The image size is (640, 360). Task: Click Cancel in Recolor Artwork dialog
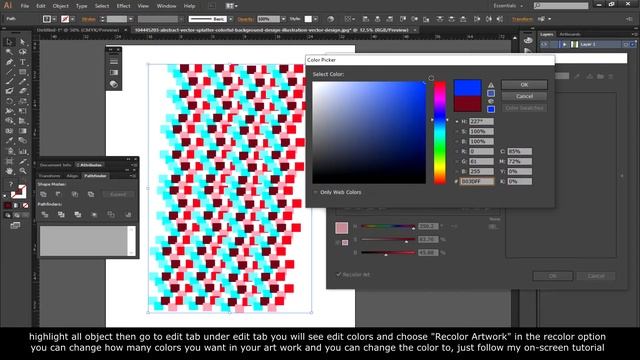[596, 276]
